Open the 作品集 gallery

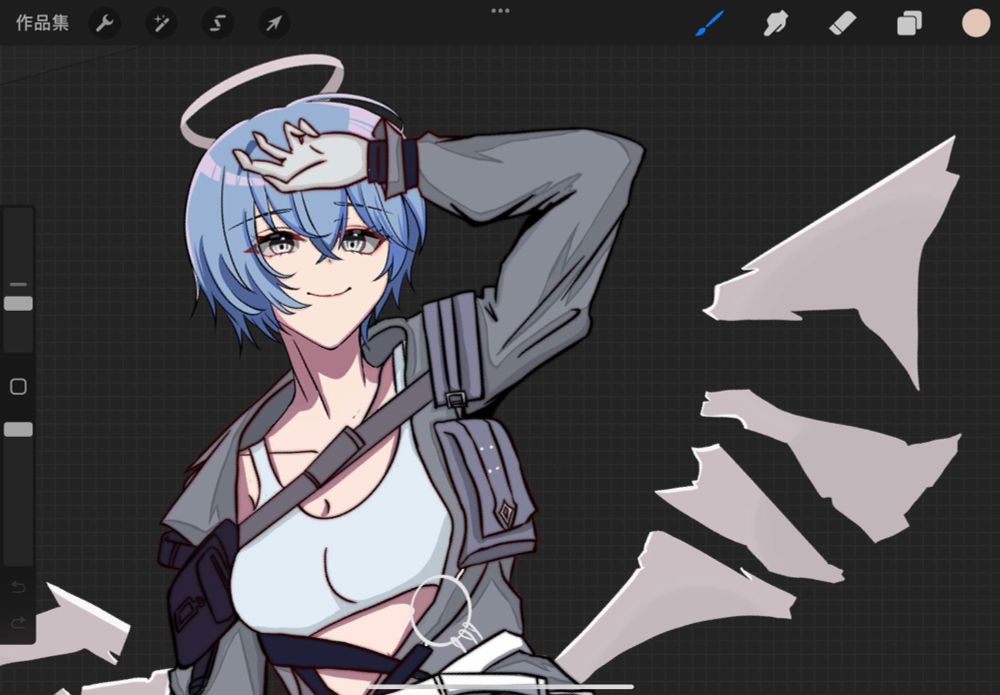(x=42, y=24)
